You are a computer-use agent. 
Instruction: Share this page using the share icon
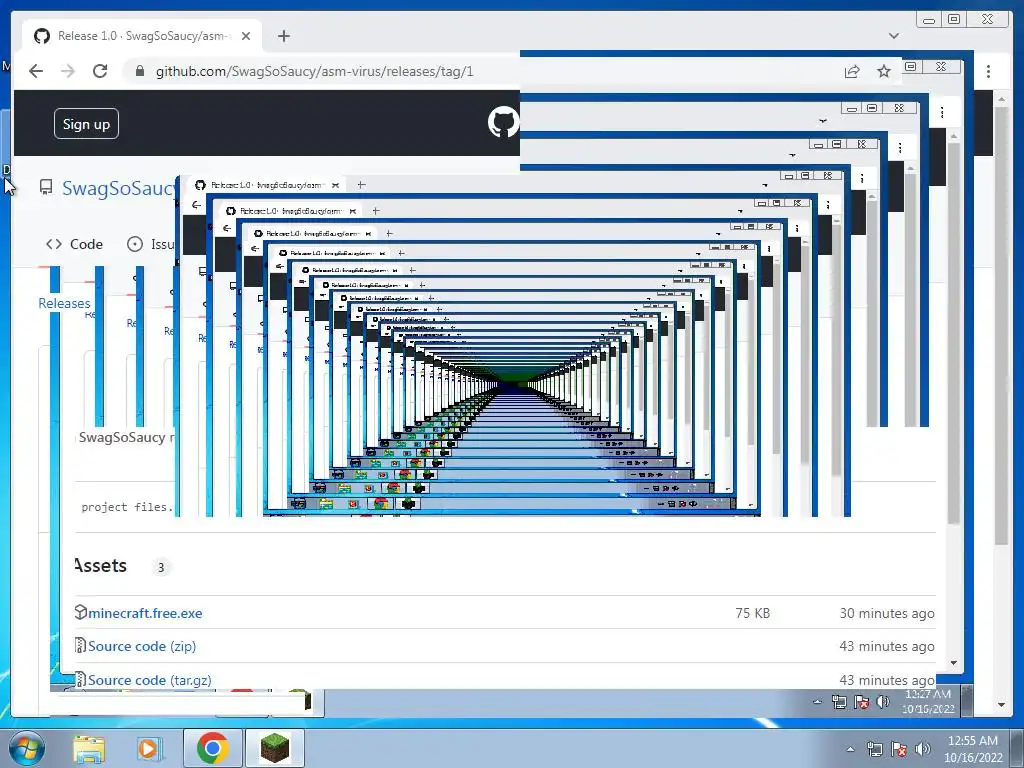tap(852, 71)
